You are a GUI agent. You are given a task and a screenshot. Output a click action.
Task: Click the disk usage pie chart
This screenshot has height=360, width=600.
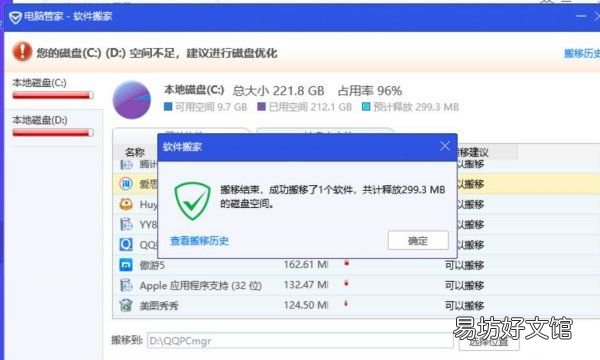point(132,99)
